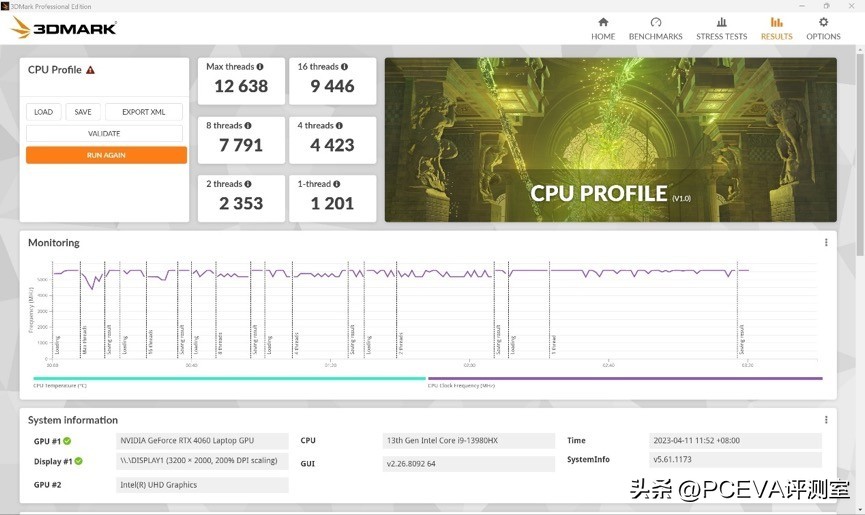Viewport: 865px width, 515px height.
Task: Click the DISPLAY1 3200 × 2000 field
Action: pyautogui.click(x=202, y=461)
